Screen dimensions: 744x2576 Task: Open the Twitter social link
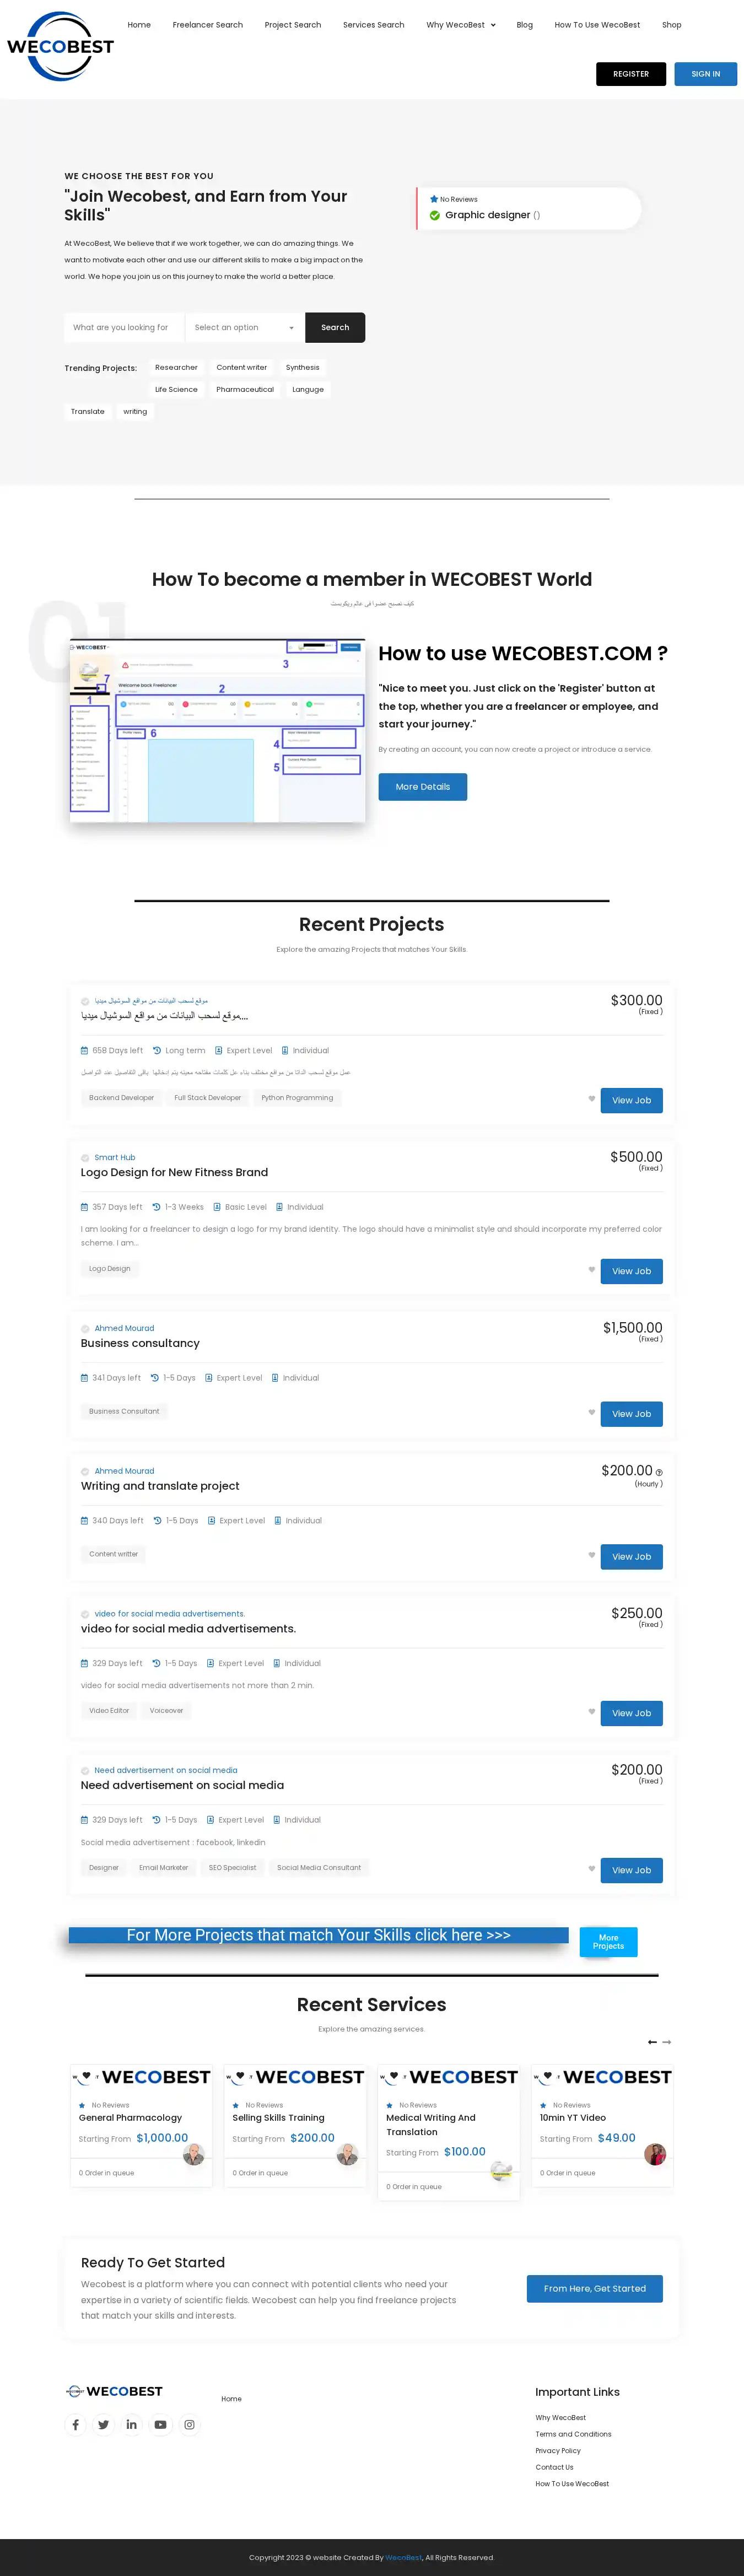click(103, 2424)
